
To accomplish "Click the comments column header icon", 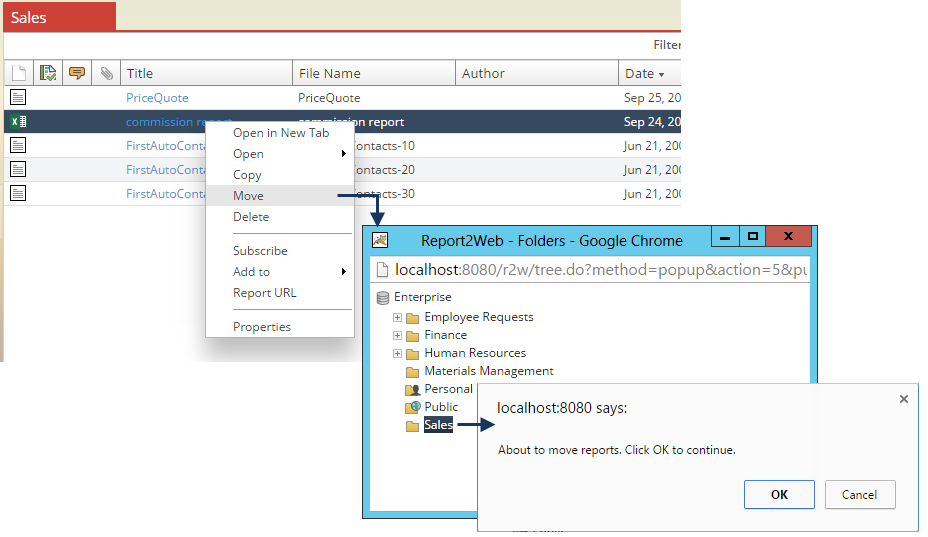I will coord(77,73).
